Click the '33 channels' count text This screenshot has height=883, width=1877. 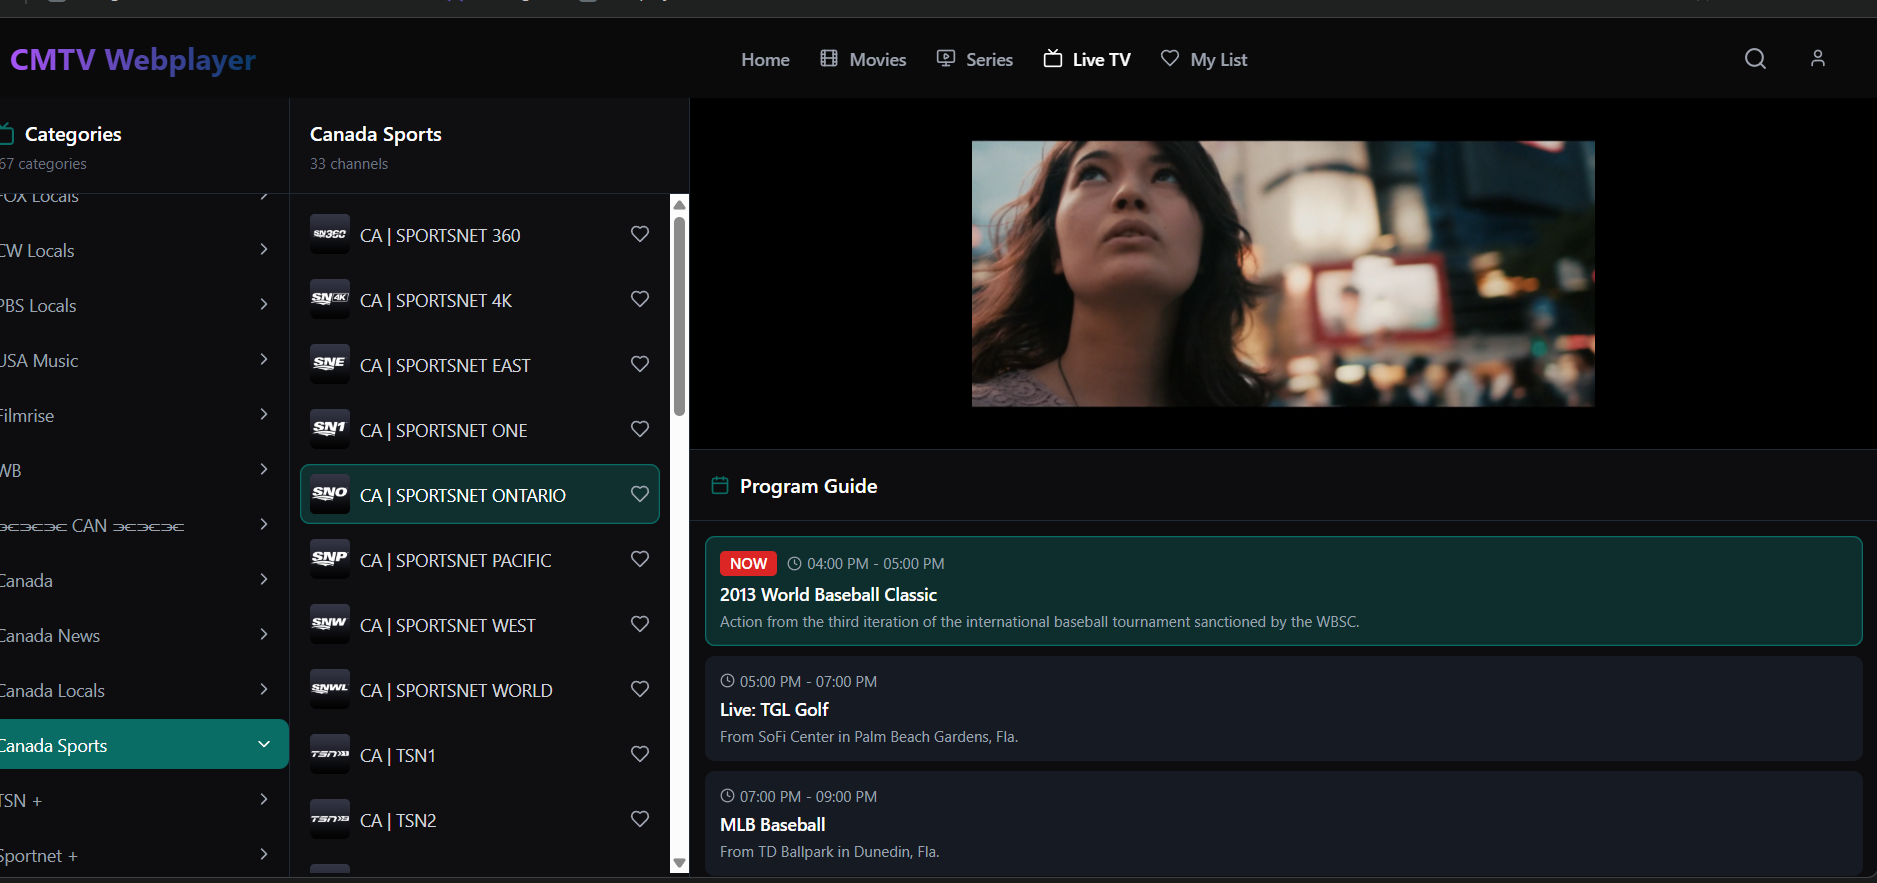pos(349,164)
